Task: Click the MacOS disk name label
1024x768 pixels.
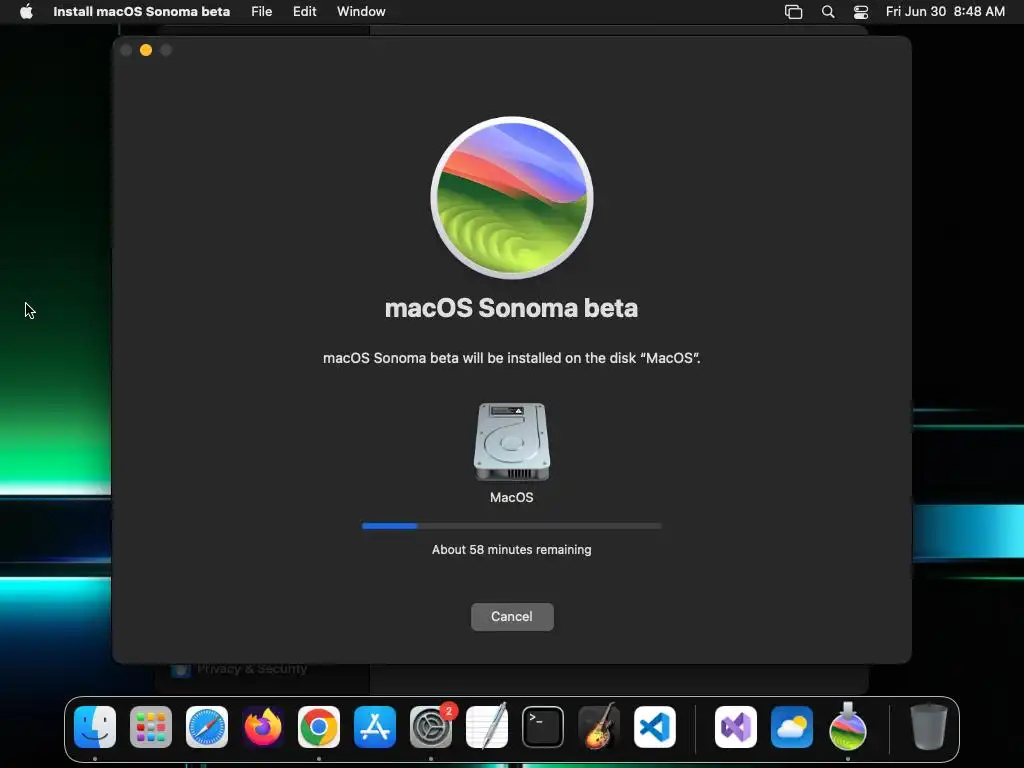Action: [511, 498]
